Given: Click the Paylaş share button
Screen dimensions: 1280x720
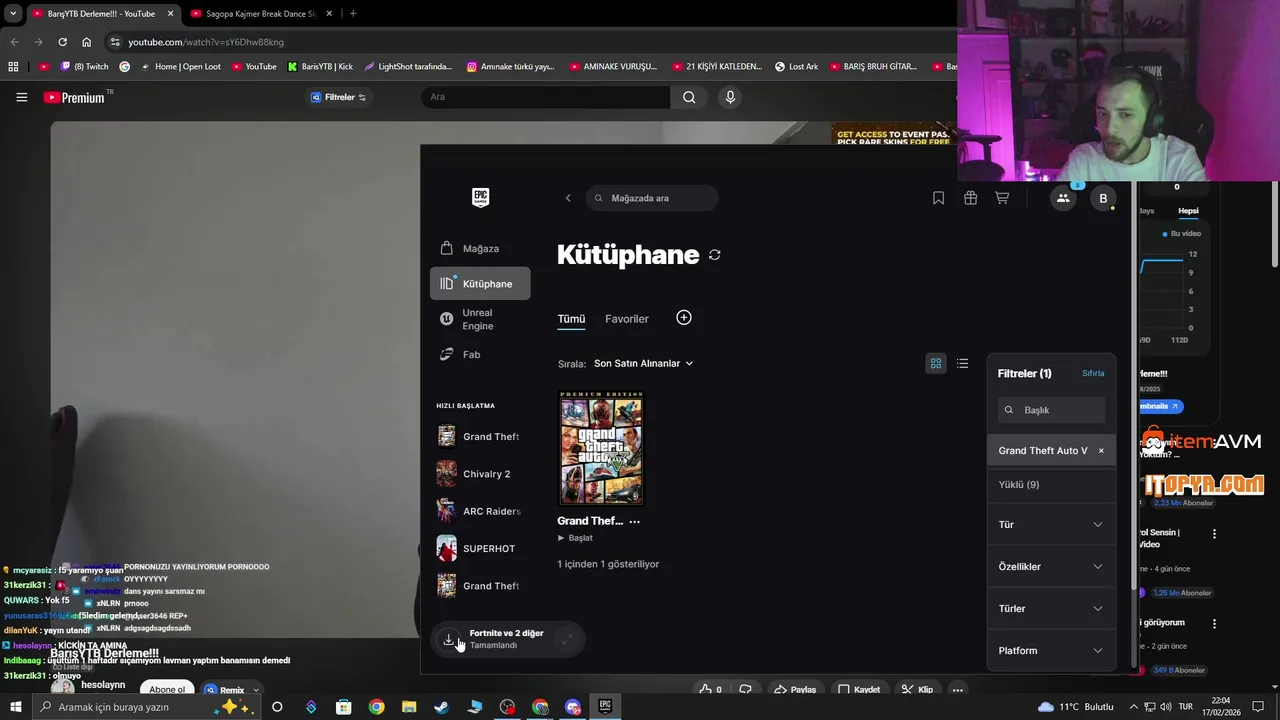Looking at the screenshot, I should 795,690.
